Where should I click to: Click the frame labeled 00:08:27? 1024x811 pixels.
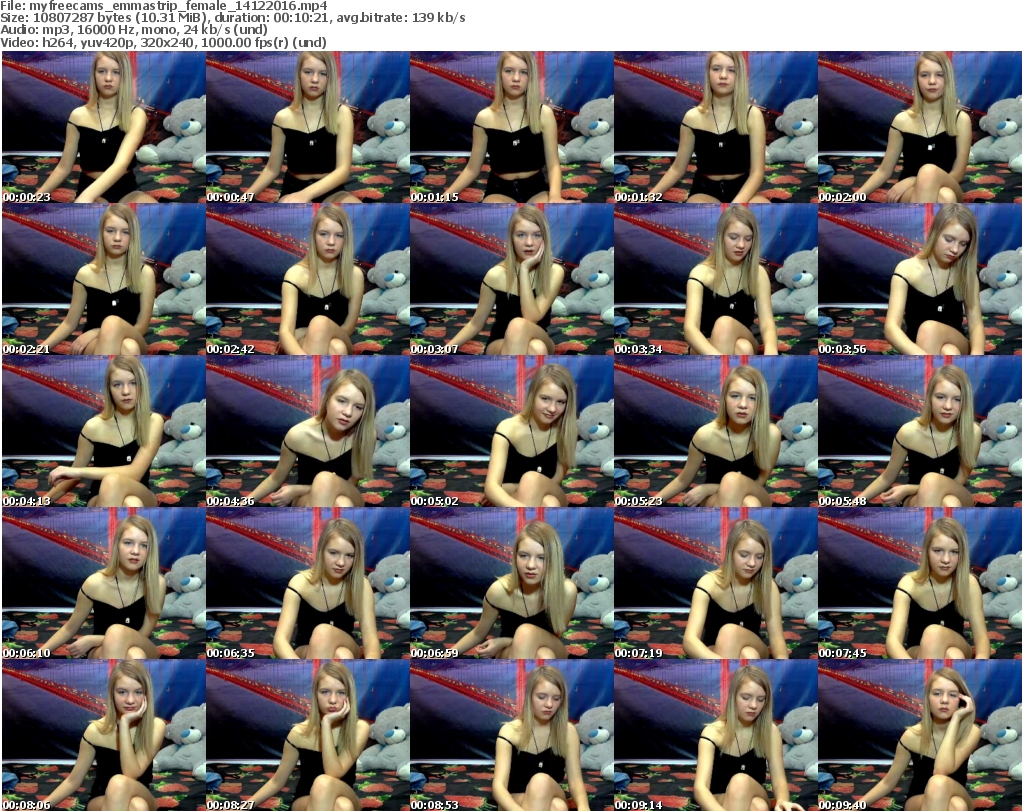point(308,735)
